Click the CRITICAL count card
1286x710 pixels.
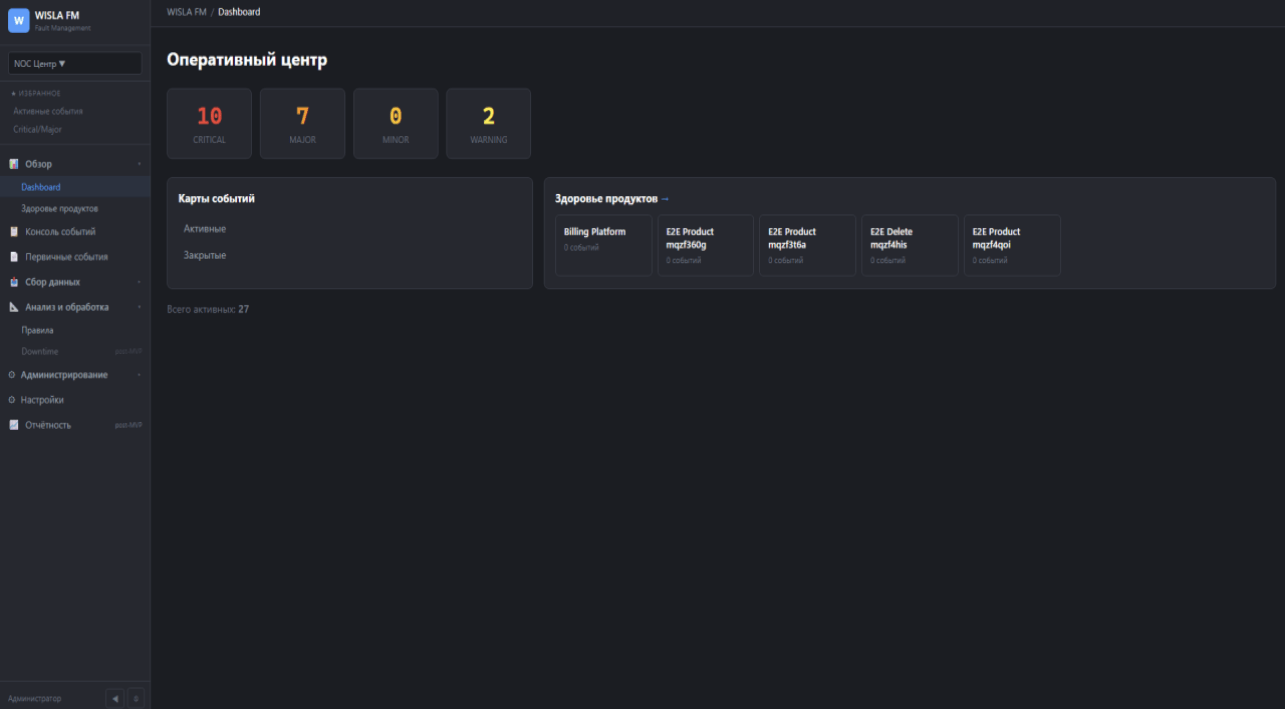[x=209, y=123]
